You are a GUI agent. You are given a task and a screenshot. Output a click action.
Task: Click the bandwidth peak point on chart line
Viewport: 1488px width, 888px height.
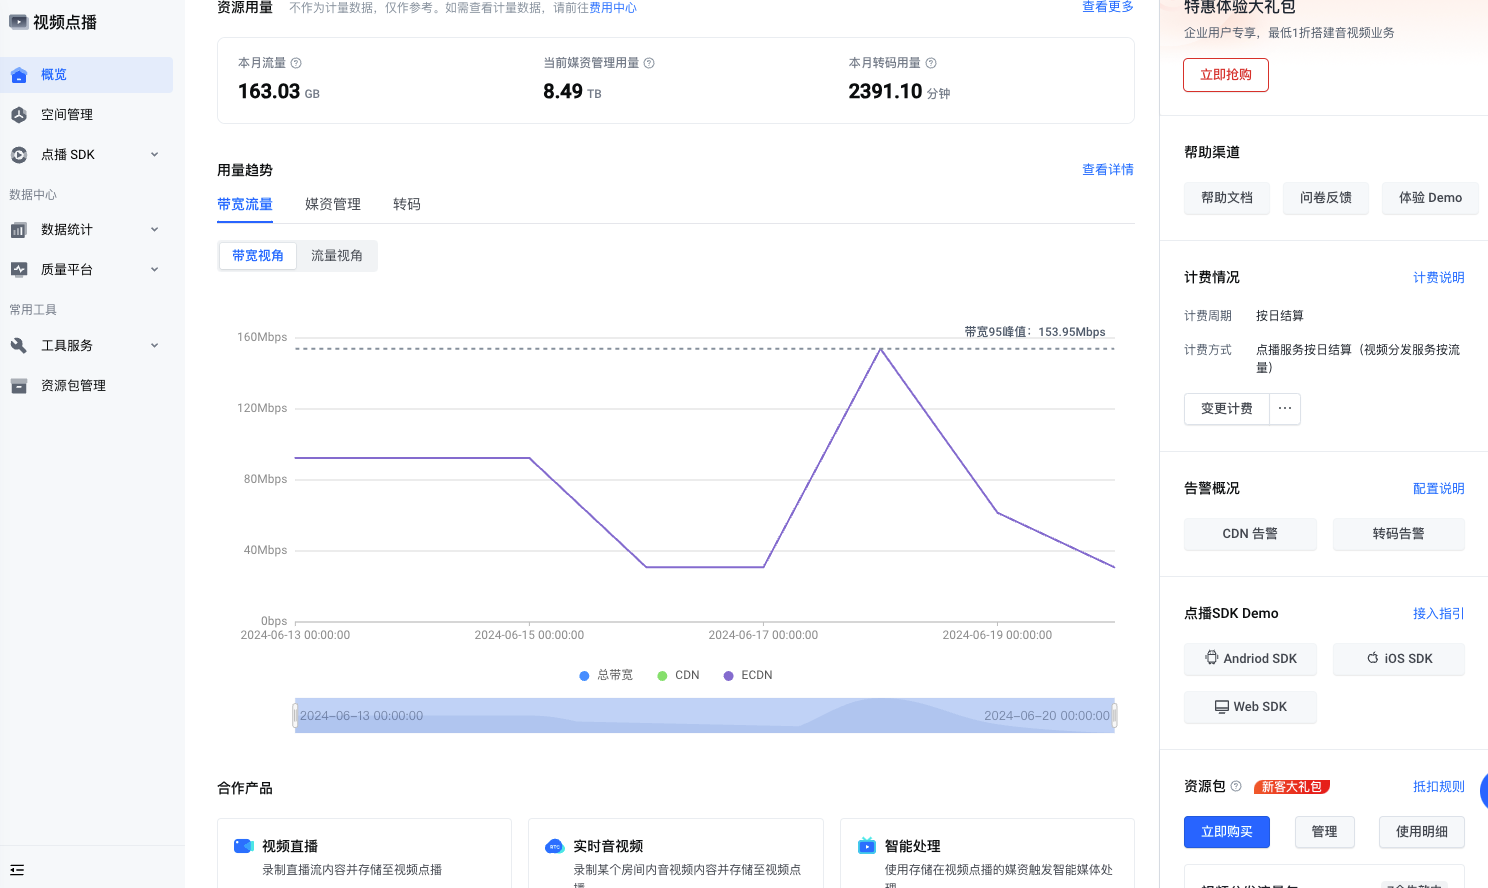pyautogui.click(x=881, y=349)
